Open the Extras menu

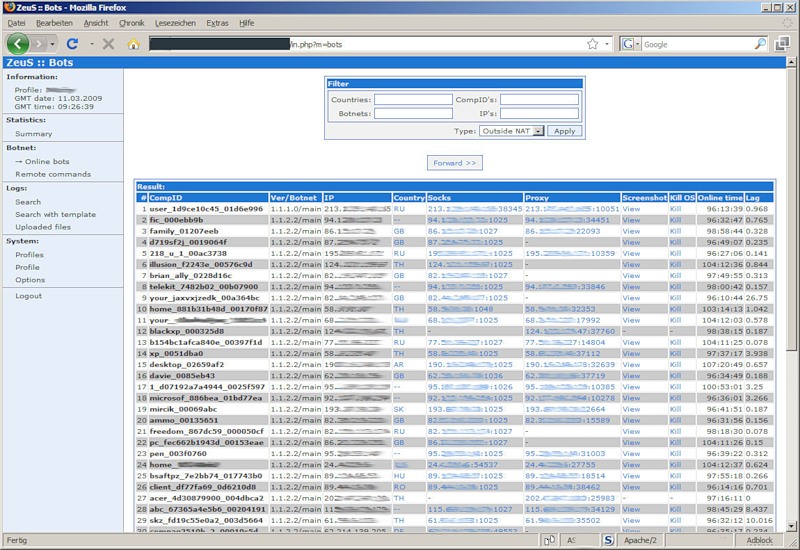(x=217, y=23)
